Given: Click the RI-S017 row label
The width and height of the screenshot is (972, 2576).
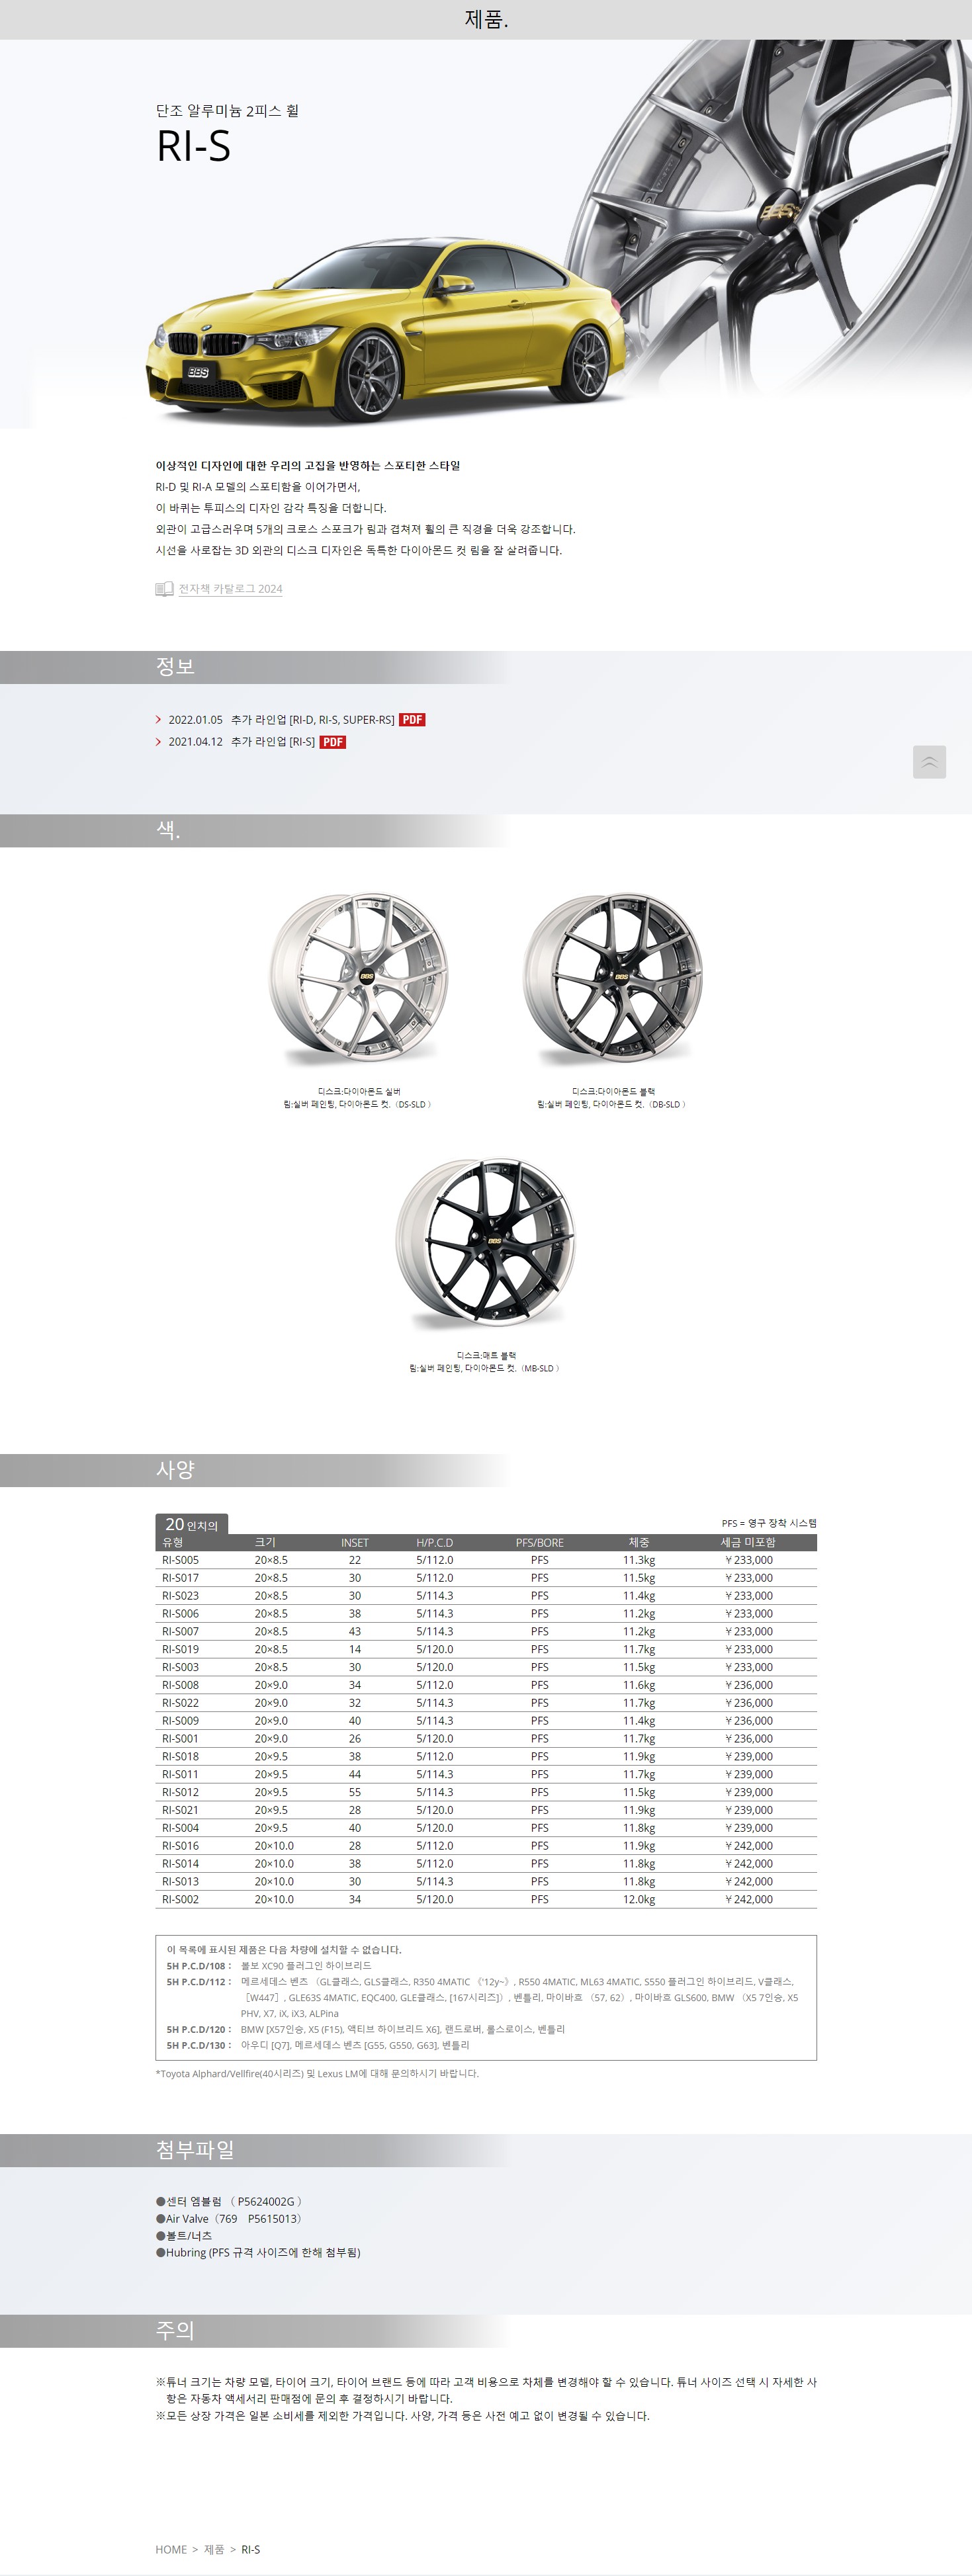Looking at the screenshot, I should pos(180,1578).
